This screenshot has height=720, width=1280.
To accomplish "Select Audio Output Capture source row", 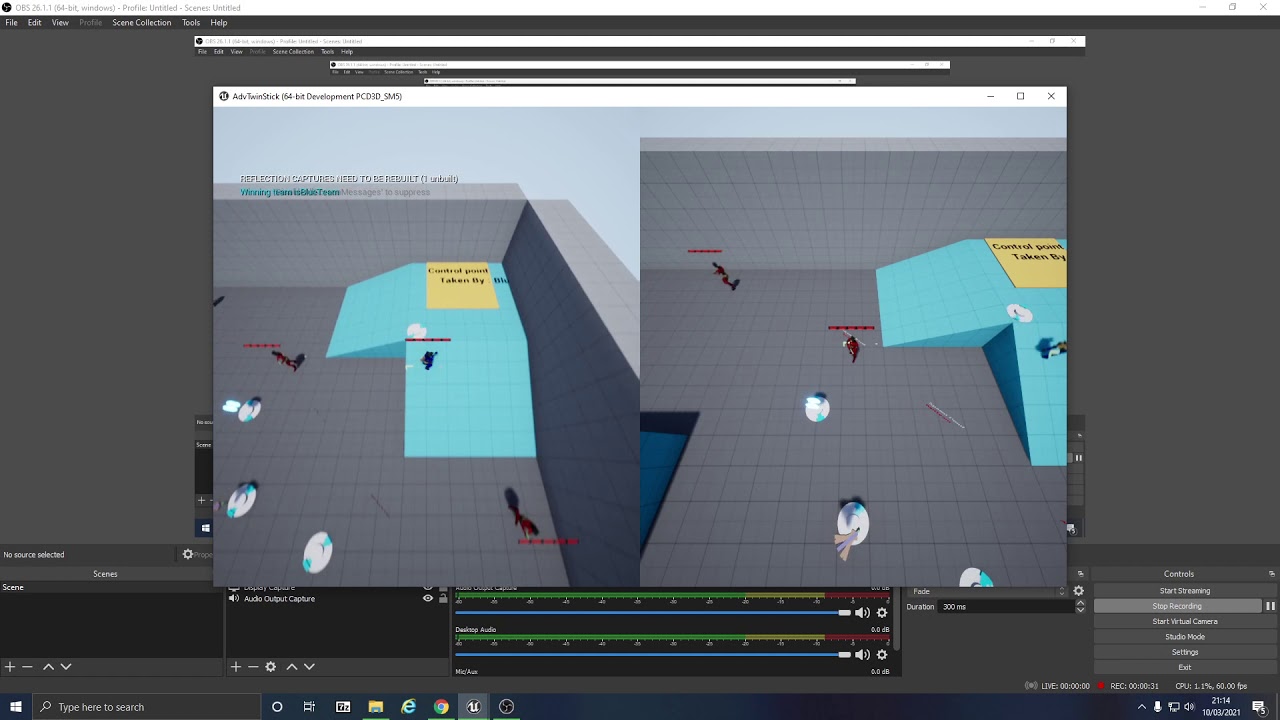I will coord(338,599).
